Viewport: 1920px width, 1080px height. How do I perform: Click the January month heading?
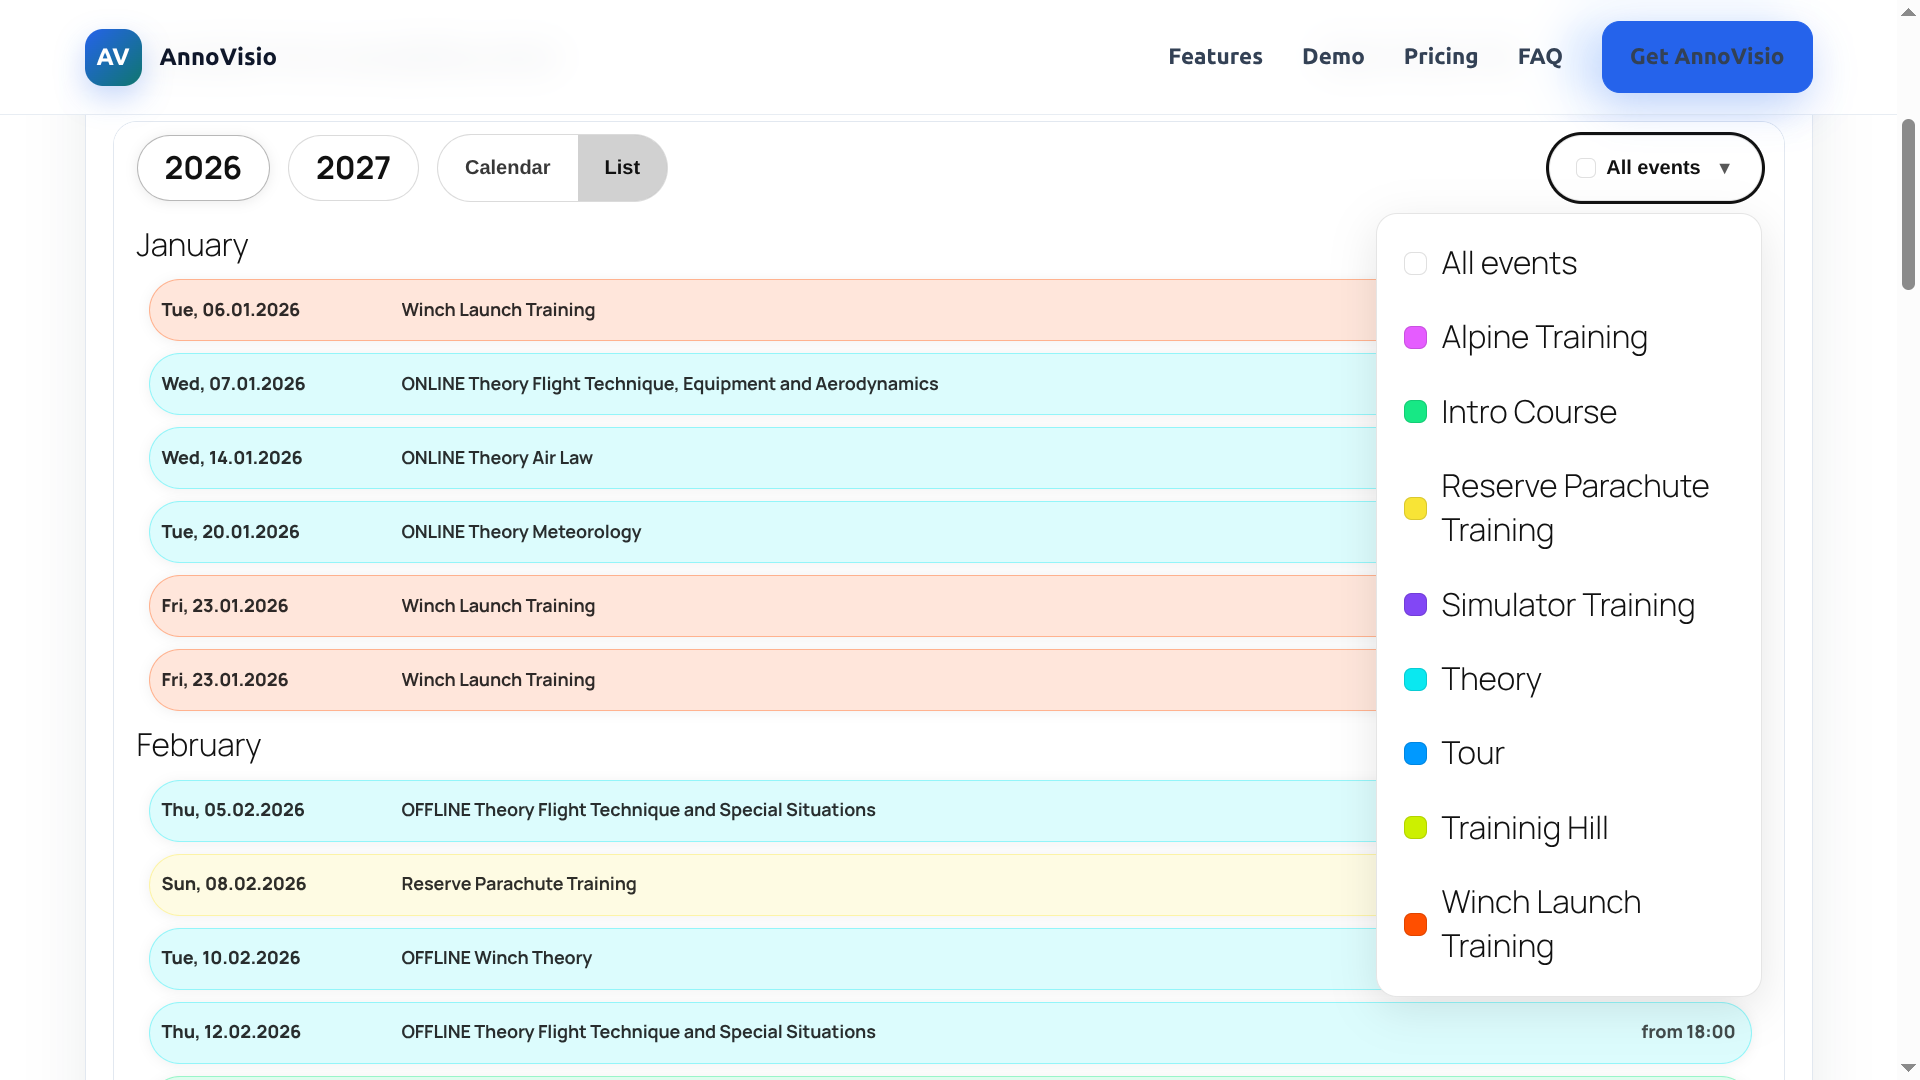[192, 245]
